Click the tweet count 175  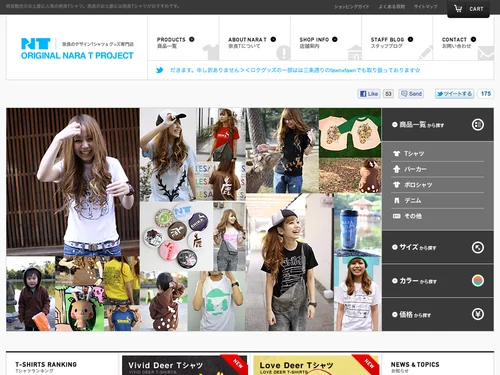coord(486,94)
